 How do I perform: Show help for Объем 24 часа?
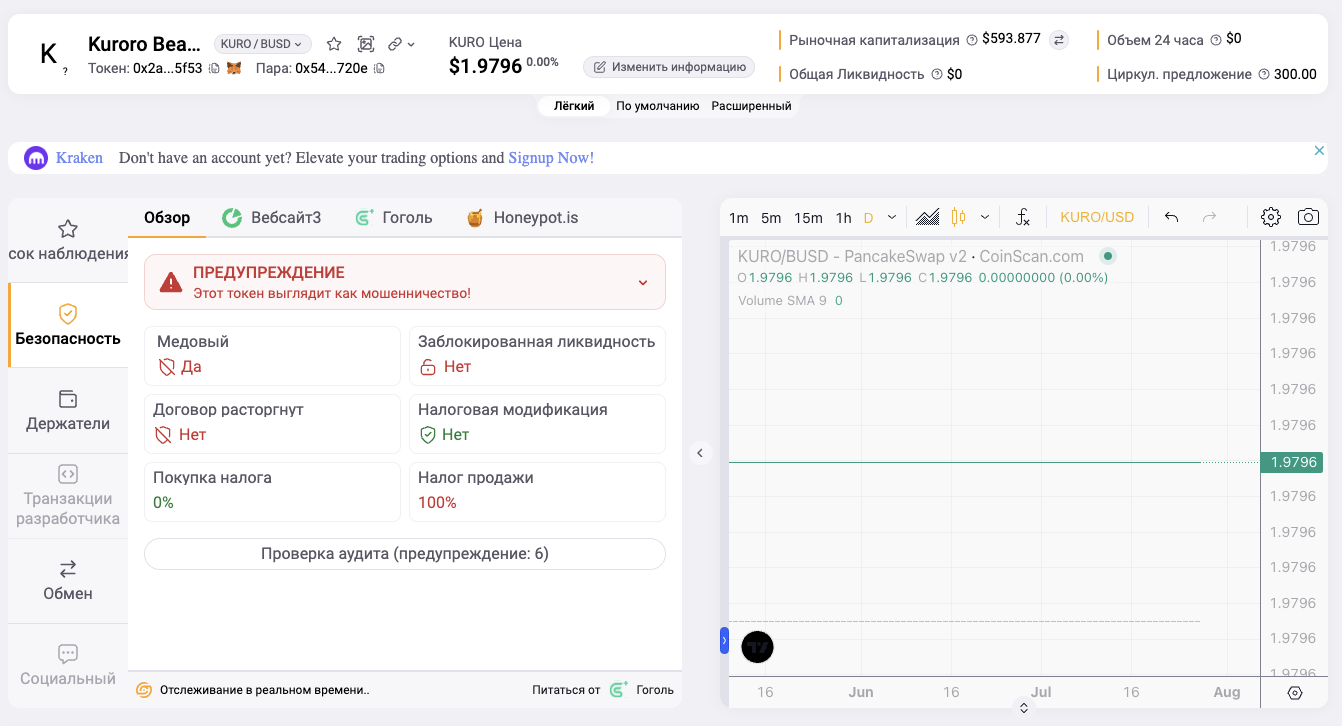coord(1216,40)
